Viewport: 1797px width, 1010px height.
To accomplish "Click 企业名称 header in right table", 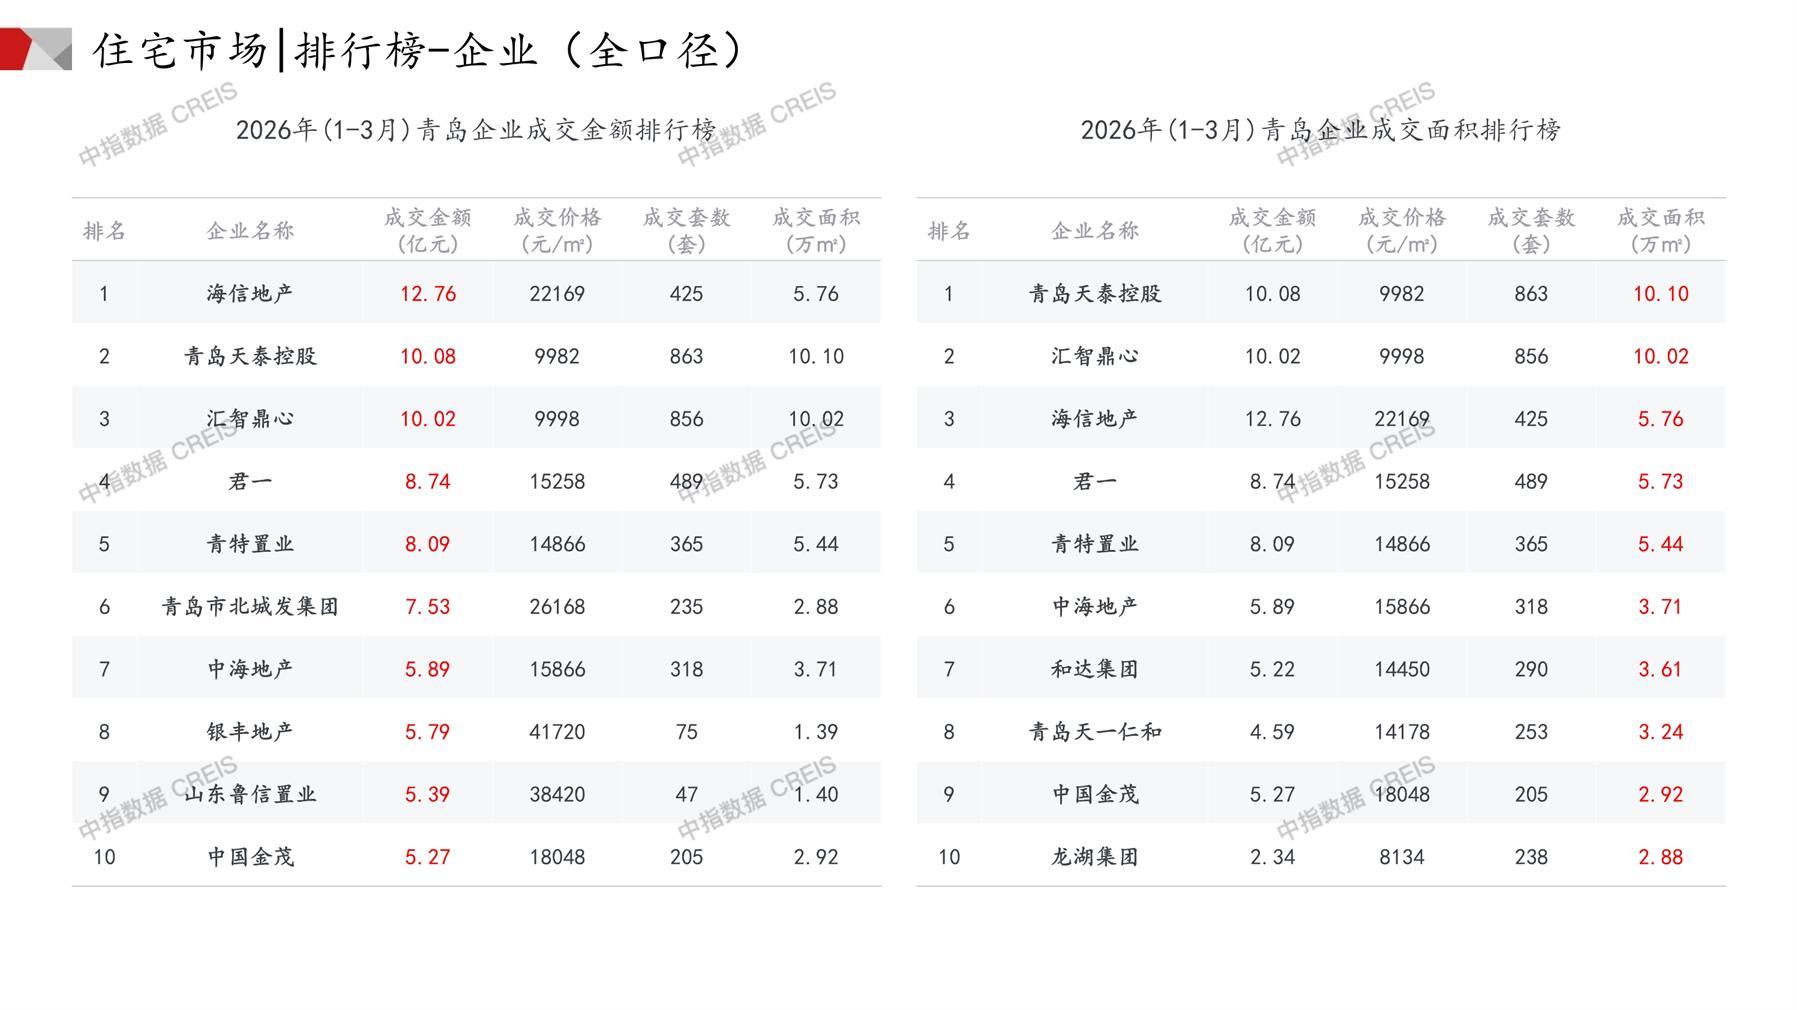I will [1095, 231].
